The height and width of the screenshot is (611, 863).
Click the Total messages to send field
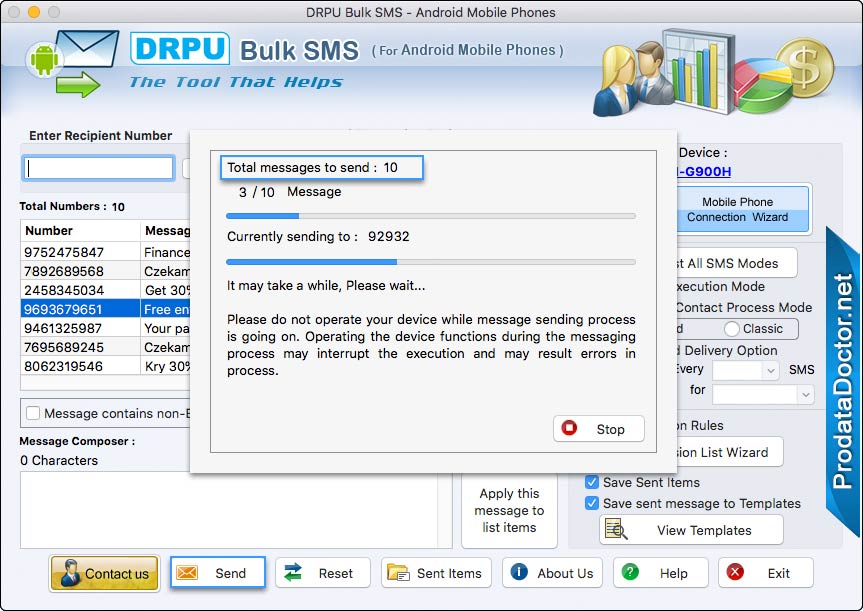click(322, 167)
